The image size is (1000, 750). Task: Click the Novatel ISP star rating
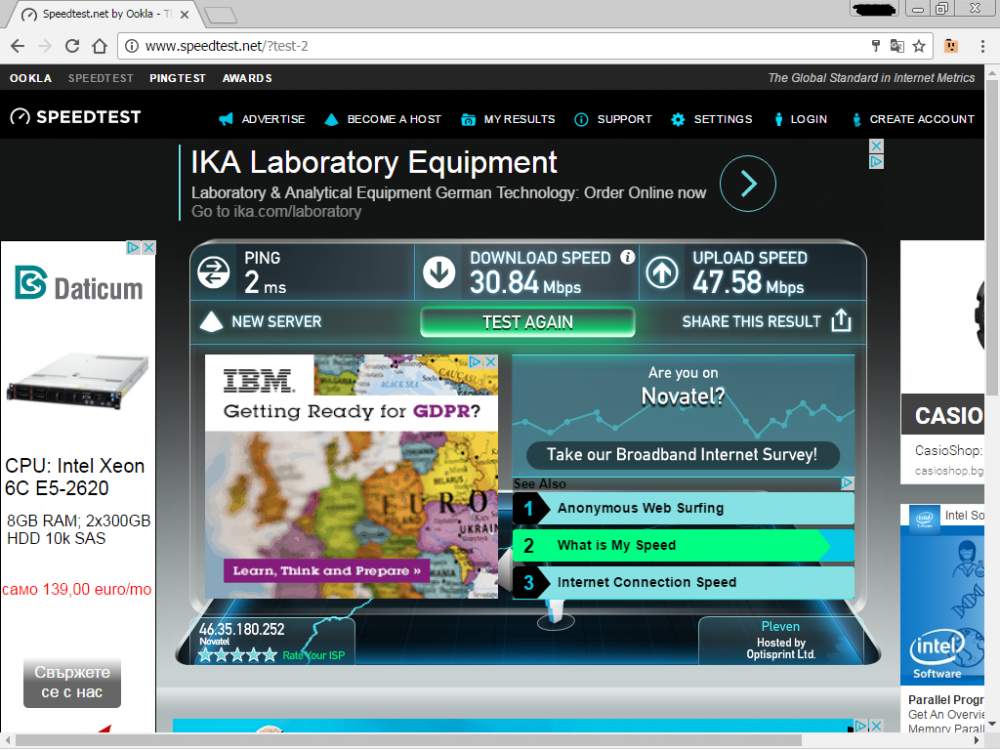237,655
